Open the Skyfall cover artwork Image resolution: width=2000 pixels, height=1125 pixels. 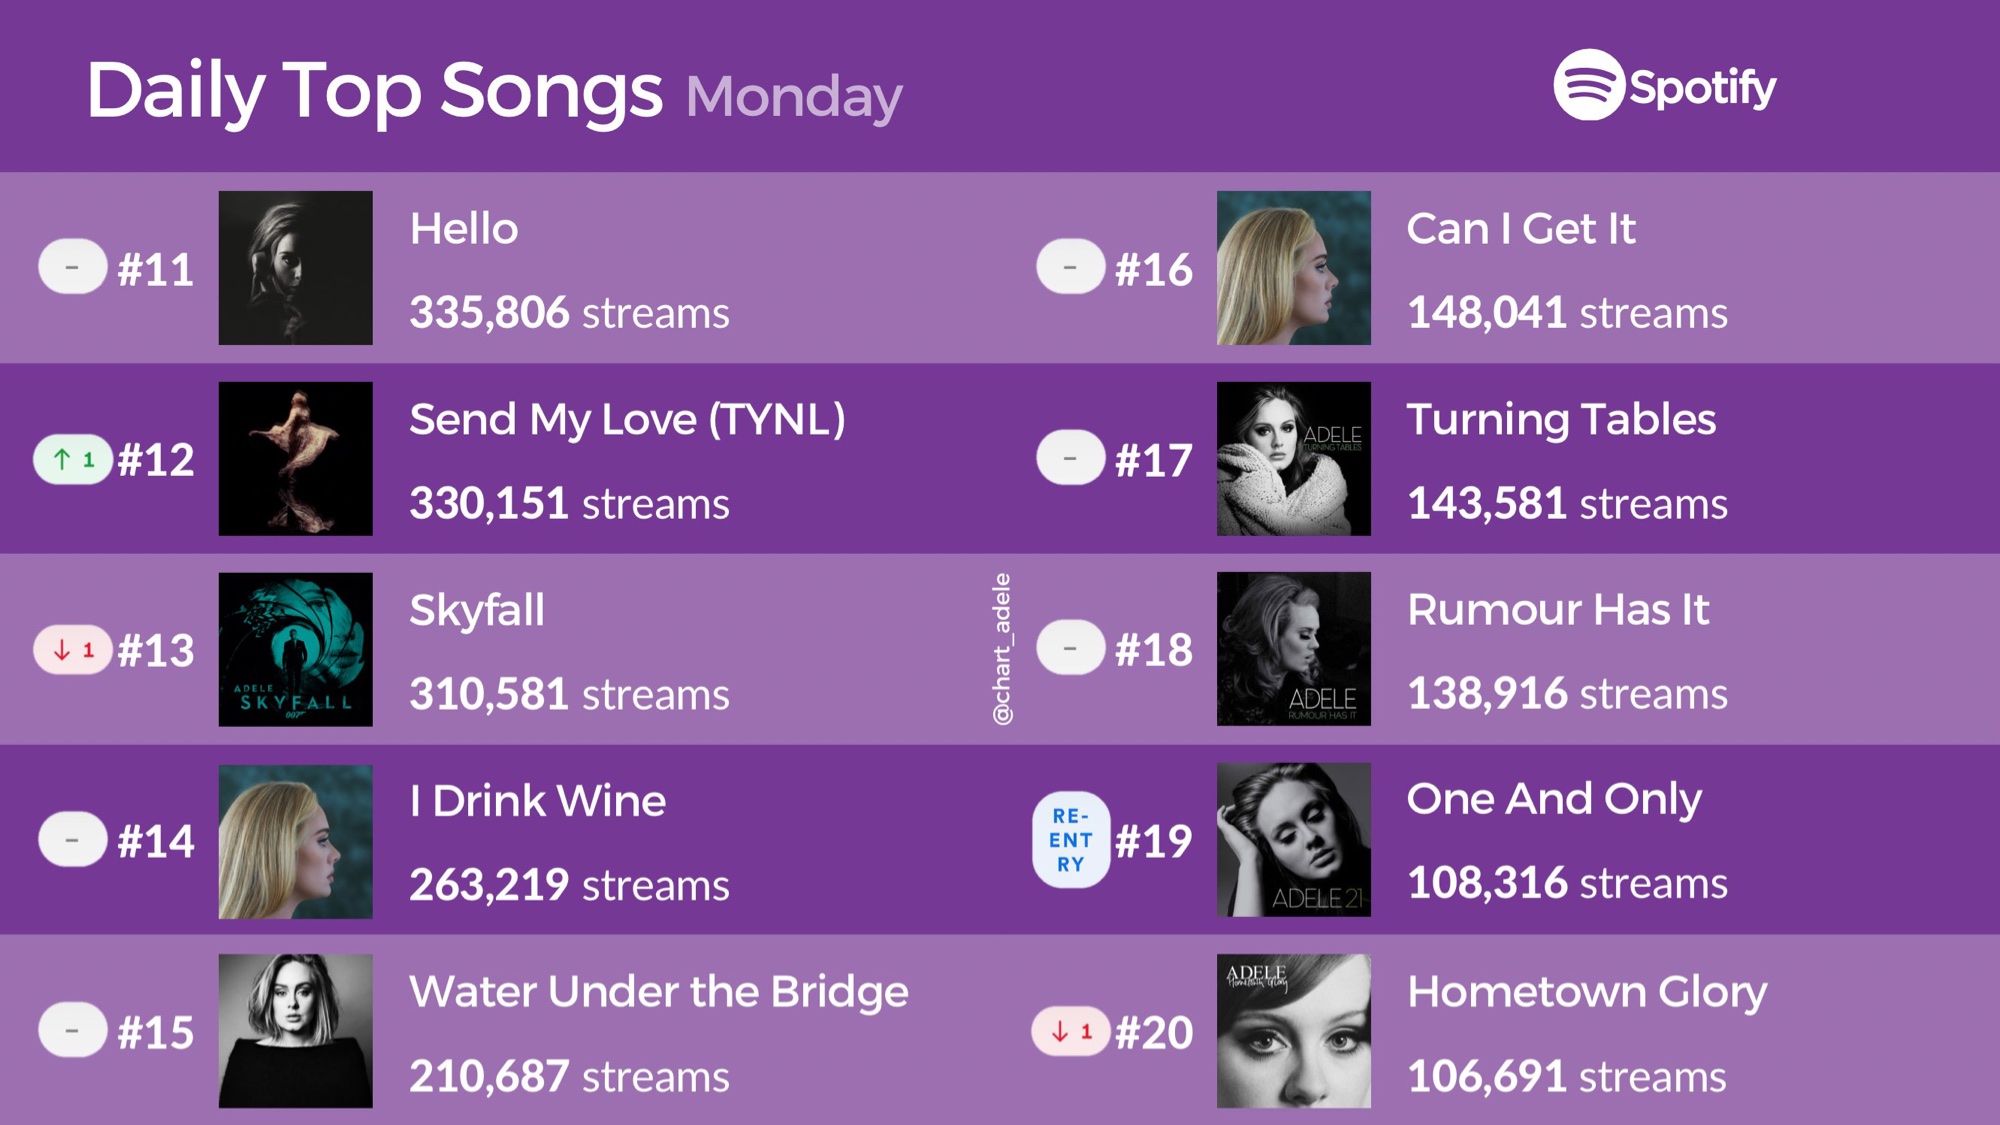[296, 649]
